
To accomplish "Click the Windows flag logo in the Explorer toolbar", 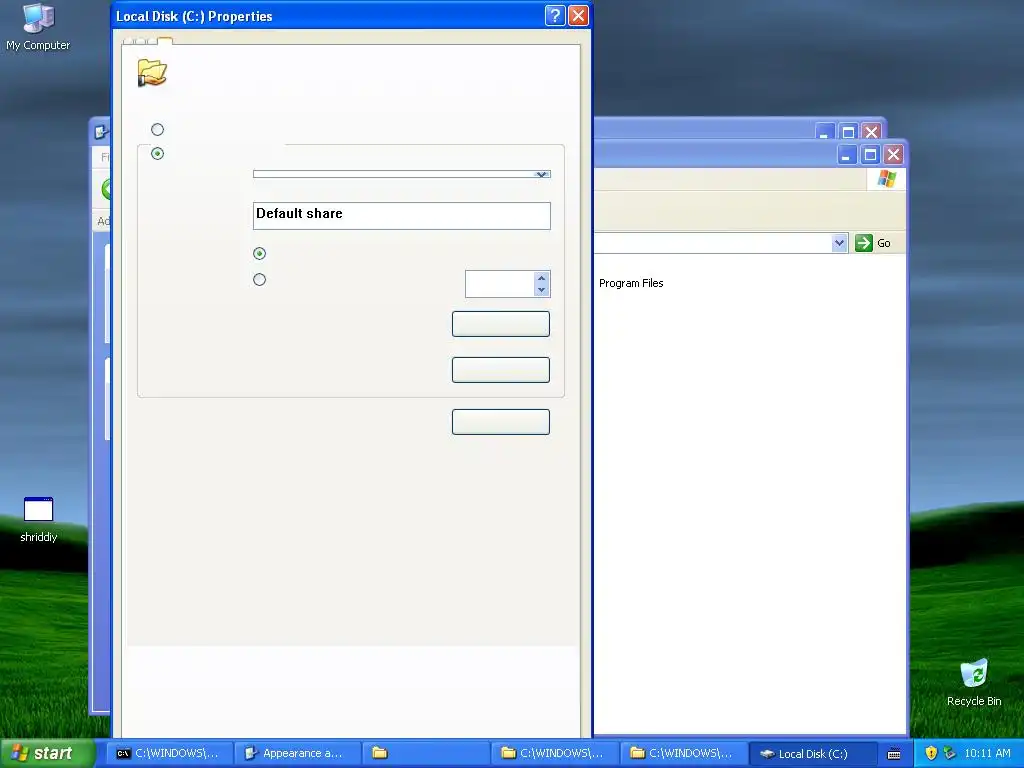I will pos(887,178).
